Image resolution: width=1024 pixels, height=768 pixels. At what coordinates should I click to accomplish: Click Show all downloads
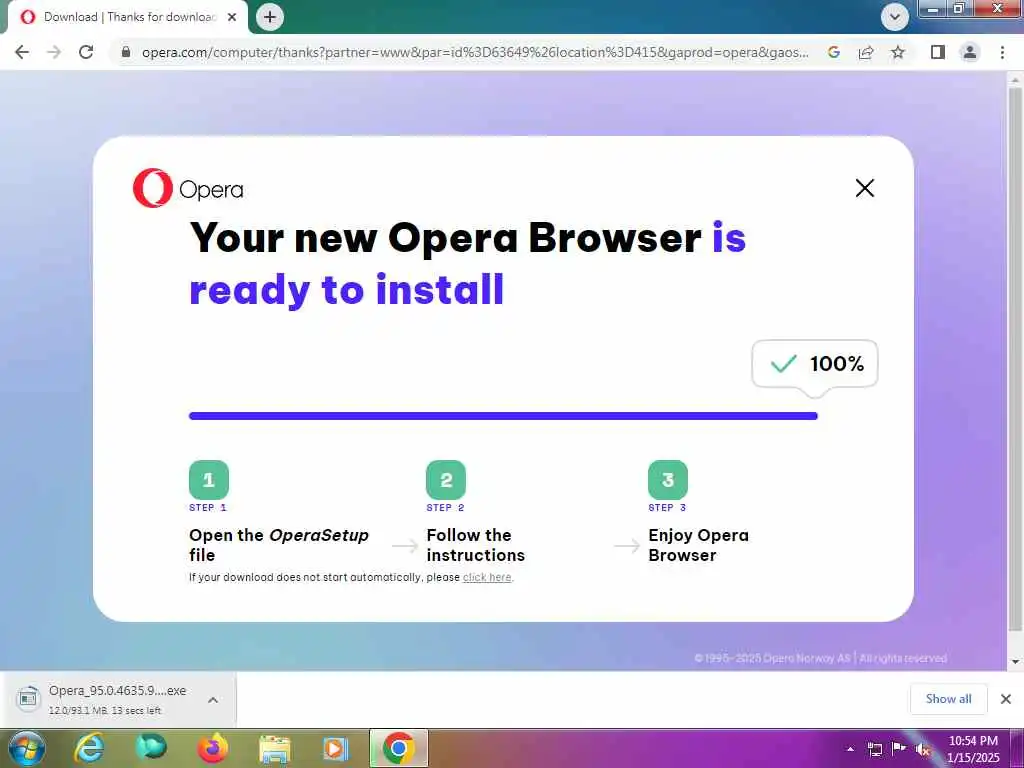point(948,699)
